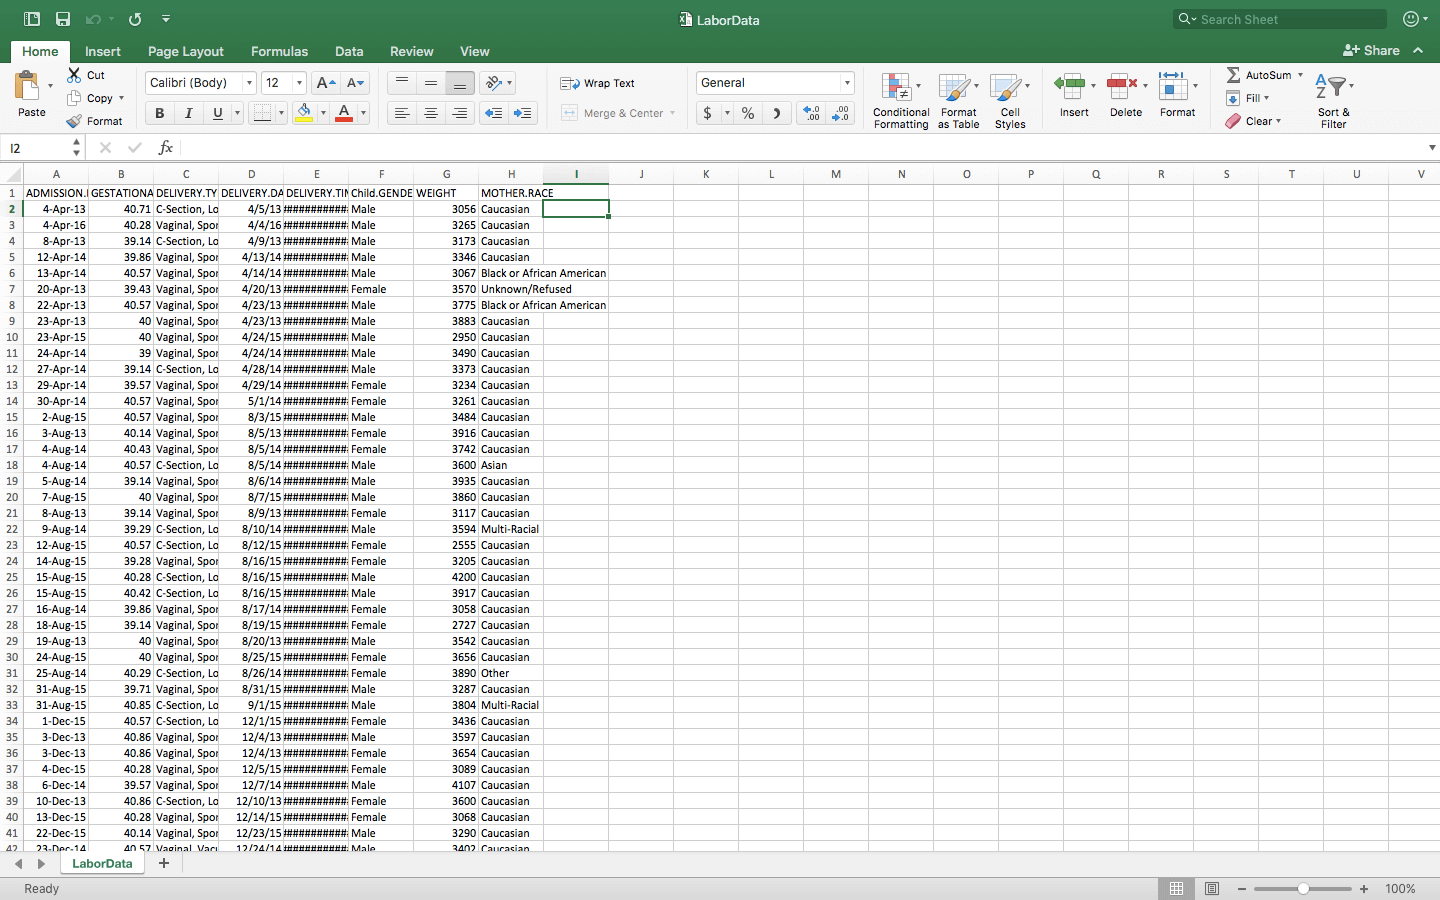
Task: Click the Paste button
Action: point(31,95)
